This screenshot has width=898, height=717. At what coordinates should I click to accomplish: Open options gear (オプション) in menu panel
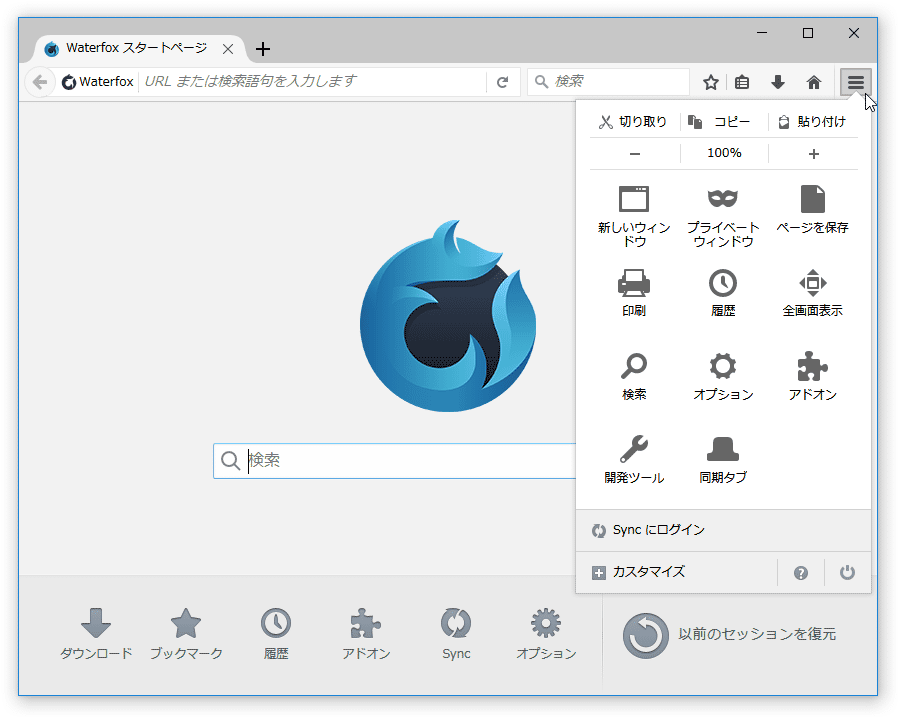723,376
